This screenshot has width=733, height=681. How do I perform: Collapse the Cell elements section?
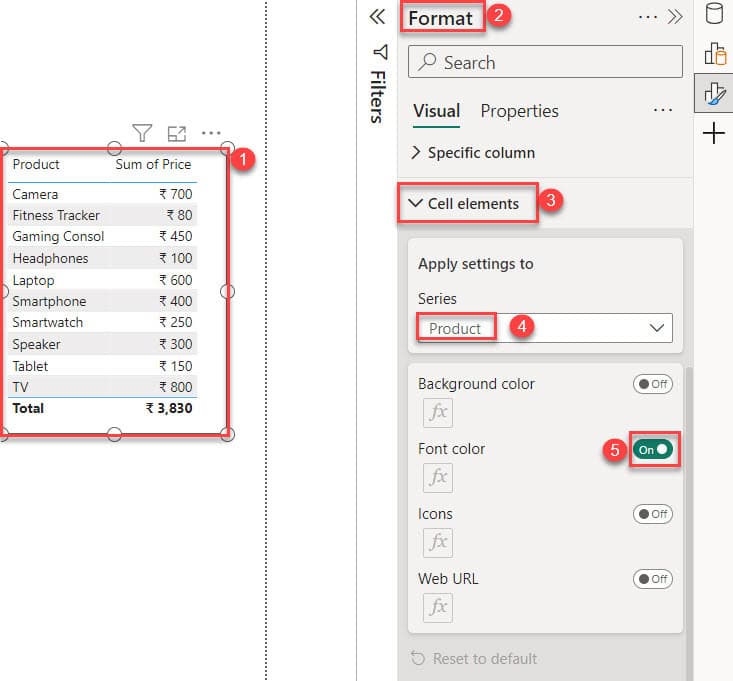(464, 204)
